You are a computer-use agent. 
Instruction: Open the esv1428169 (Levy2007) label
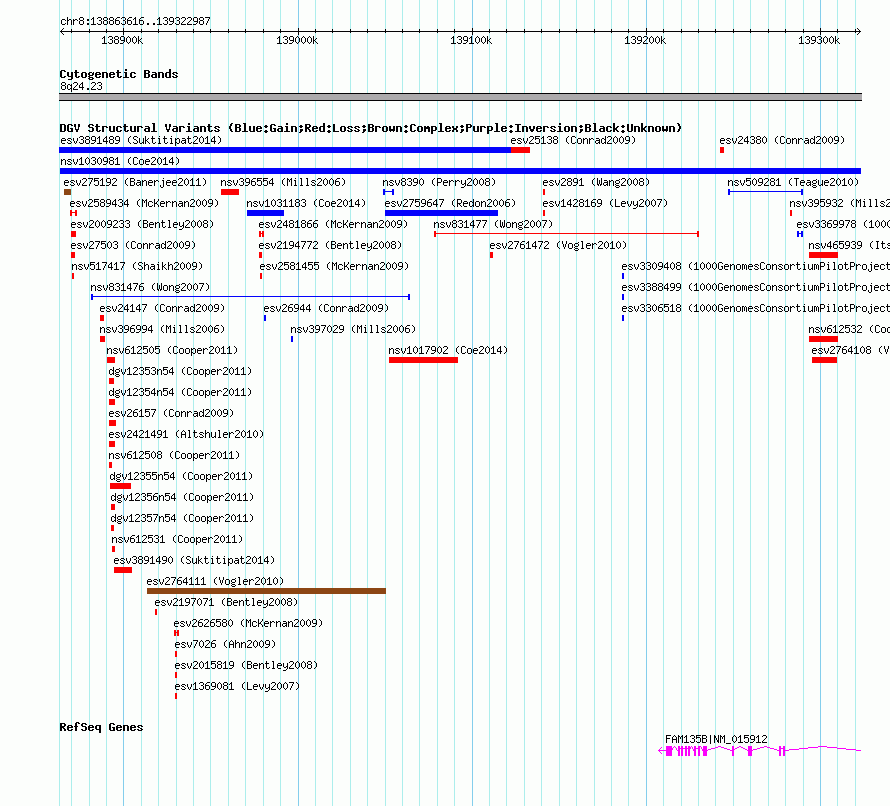coord(605,203)
